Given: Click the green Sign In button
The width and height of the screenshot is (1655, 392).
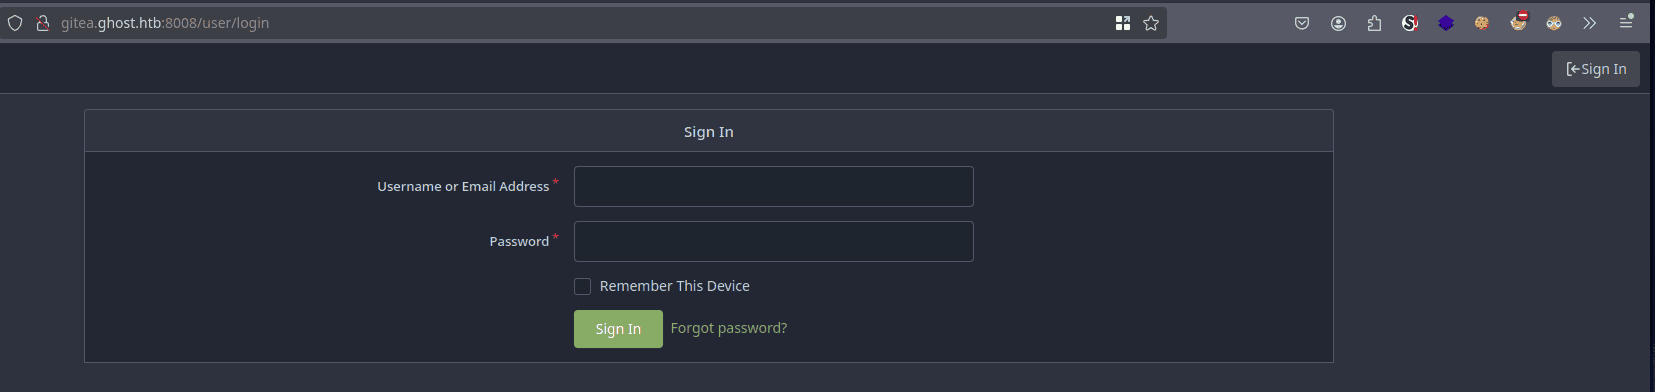Looking at the screenshot, I should pyautogui.click(x=618, y=329).
